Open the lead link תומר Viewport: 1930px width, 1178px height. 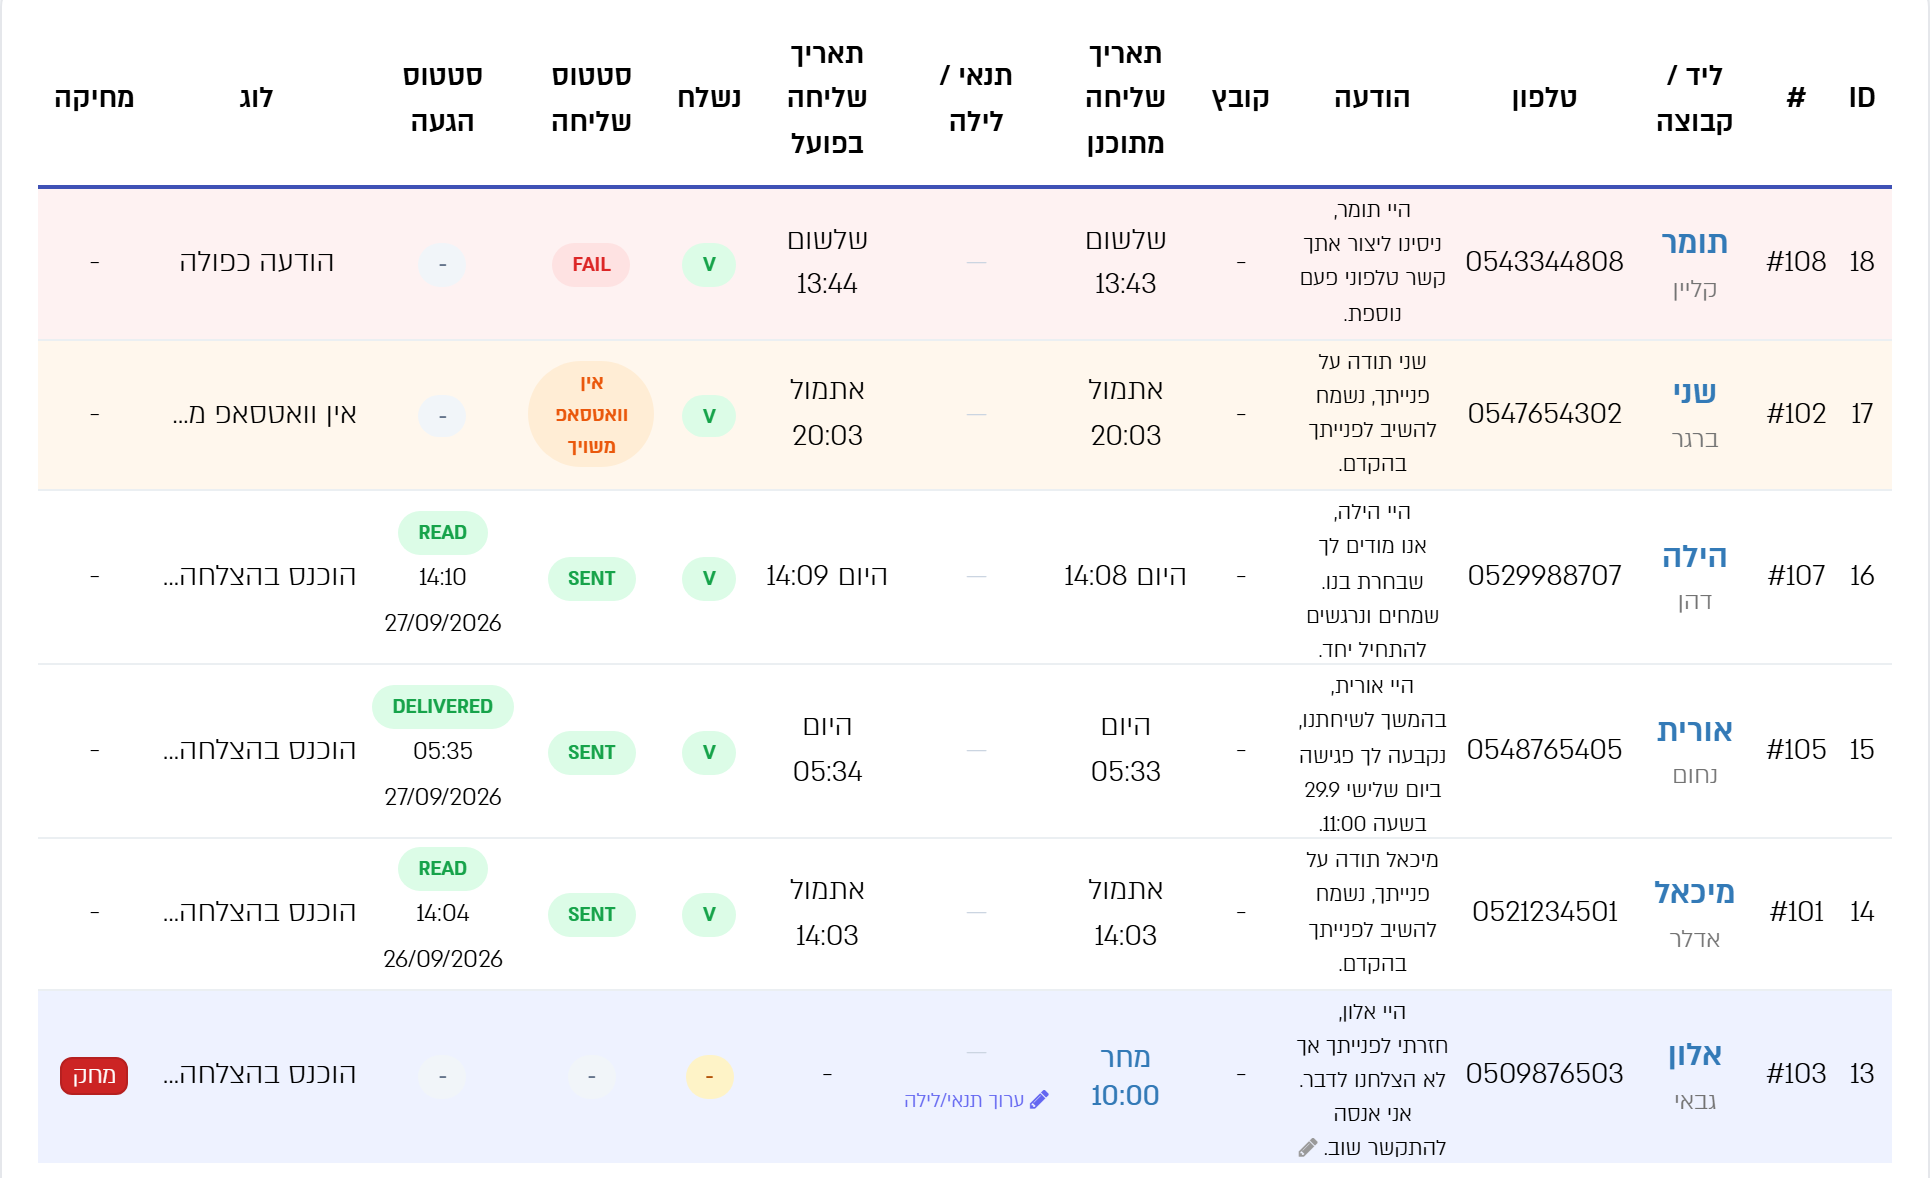pyautogui.click(x=1694, y=242)
